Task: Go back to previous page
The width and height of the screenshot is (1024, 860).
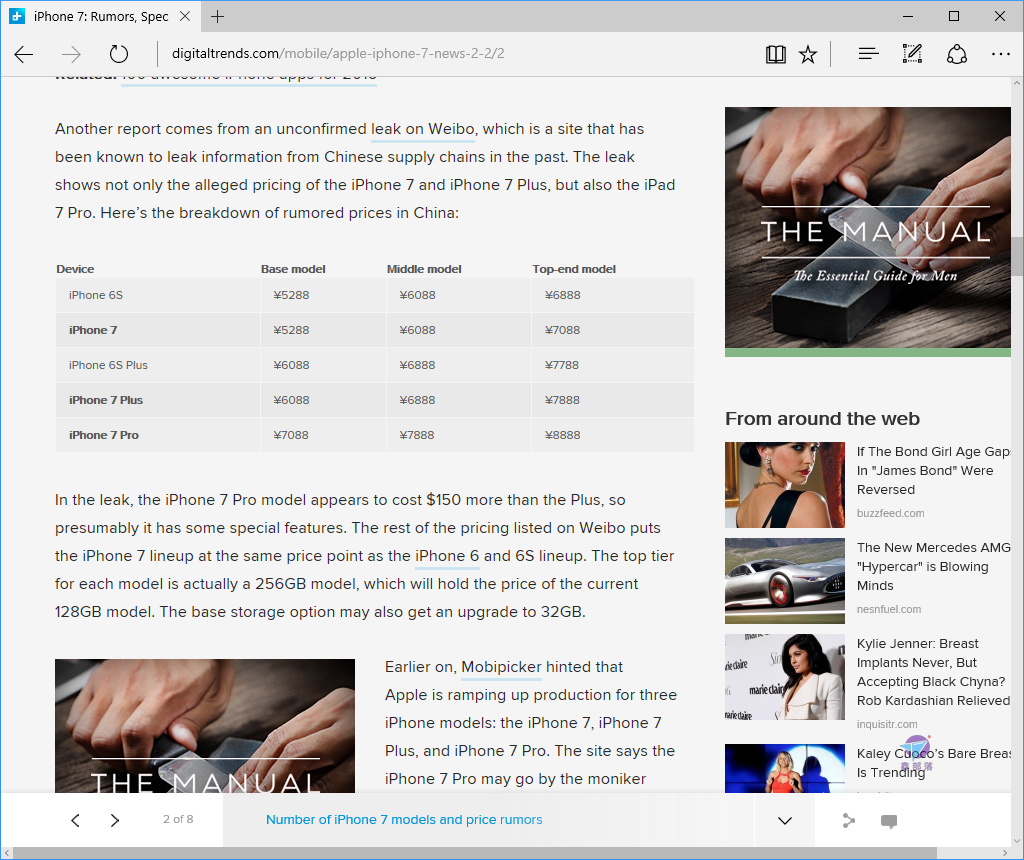Action: pos(24,54)
